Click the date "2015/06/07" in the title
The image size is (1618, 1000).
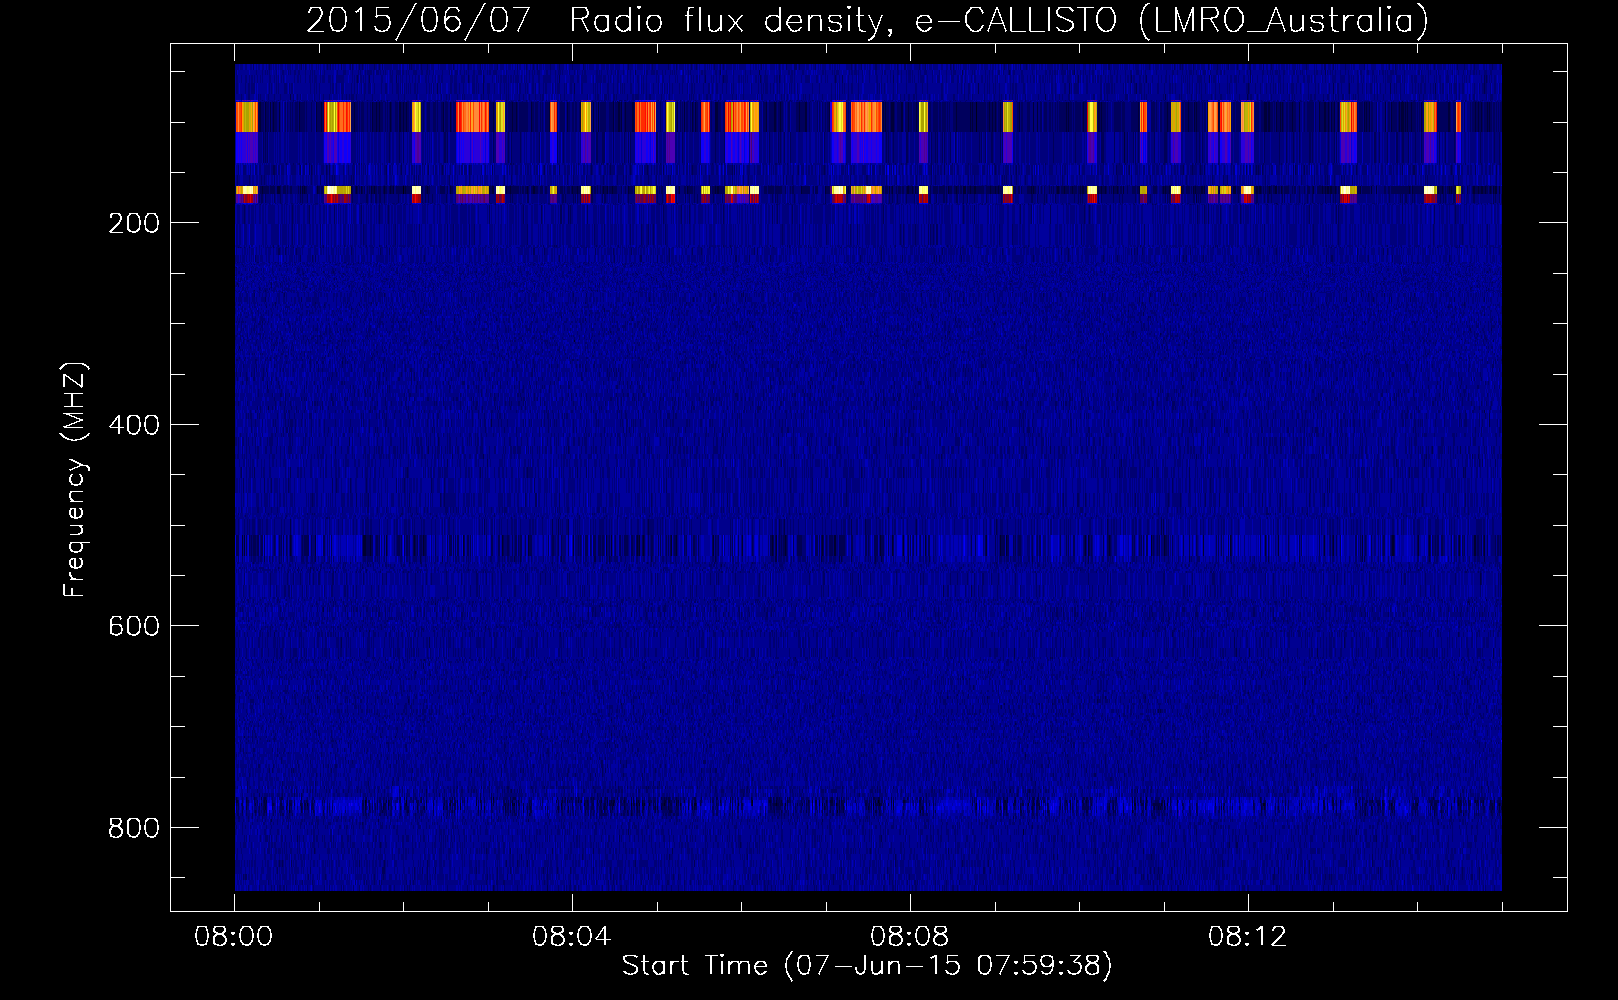click(x=418, y=20)
